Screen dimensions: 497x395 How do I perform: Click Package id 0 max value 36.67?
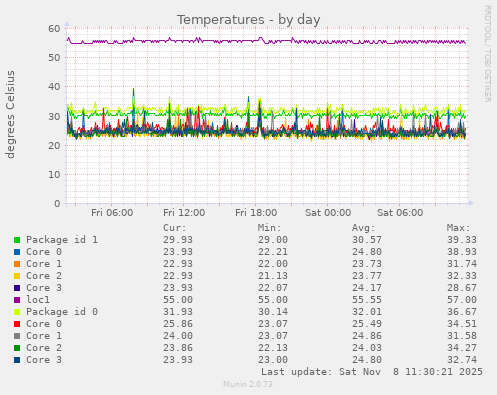coord(462,312)
